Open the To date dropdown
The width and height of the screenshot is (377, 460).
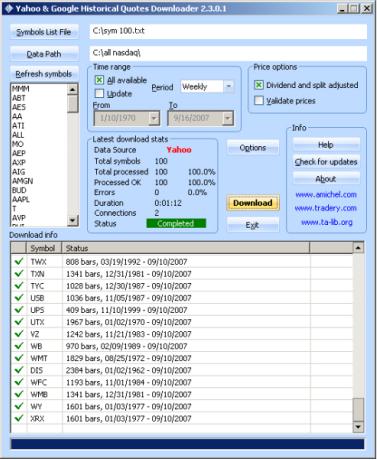click(x=228, y=118)
